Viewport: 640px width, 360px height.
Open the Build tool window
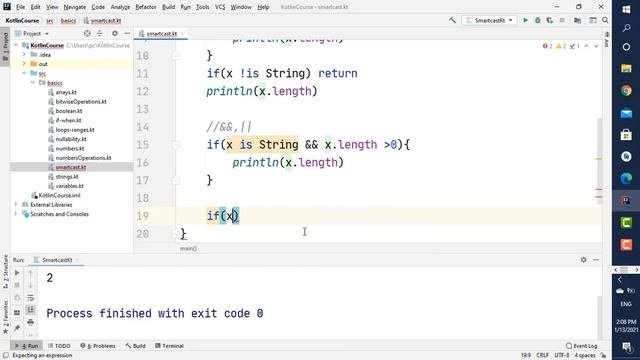point(136,346)
